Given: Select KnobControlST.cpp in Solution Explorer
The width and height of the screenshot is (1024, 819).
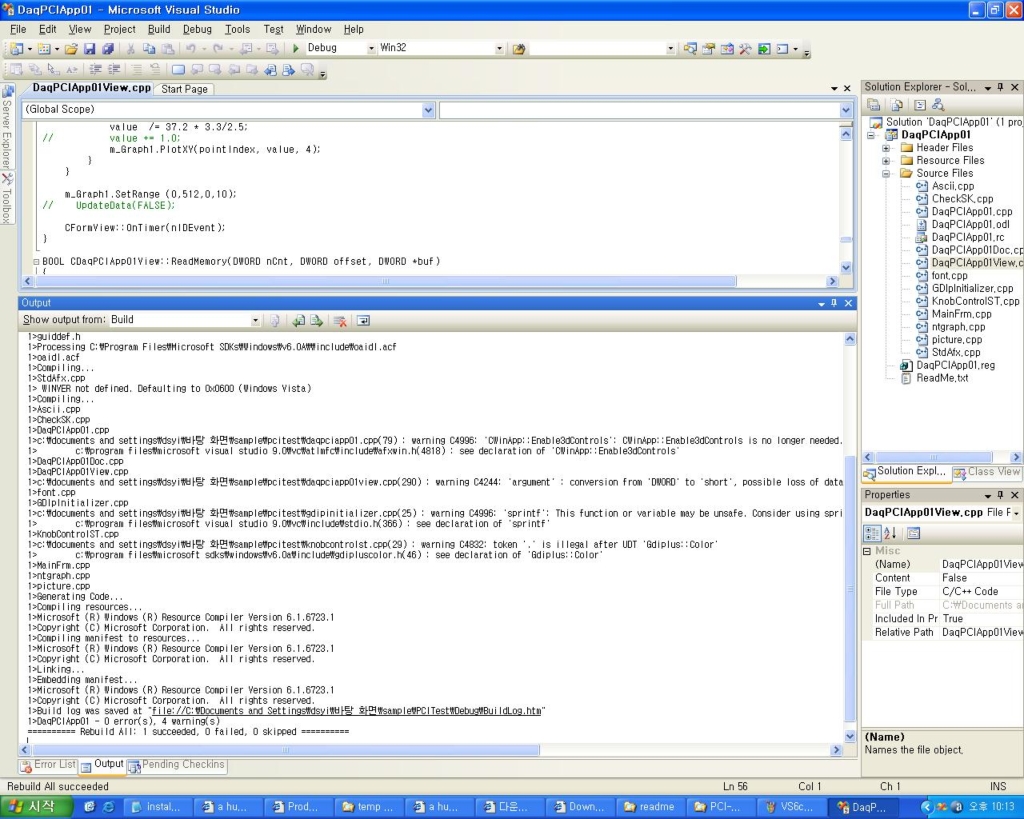Looking at the screenshot, I should pyautogui.click(x=975, y=302).
